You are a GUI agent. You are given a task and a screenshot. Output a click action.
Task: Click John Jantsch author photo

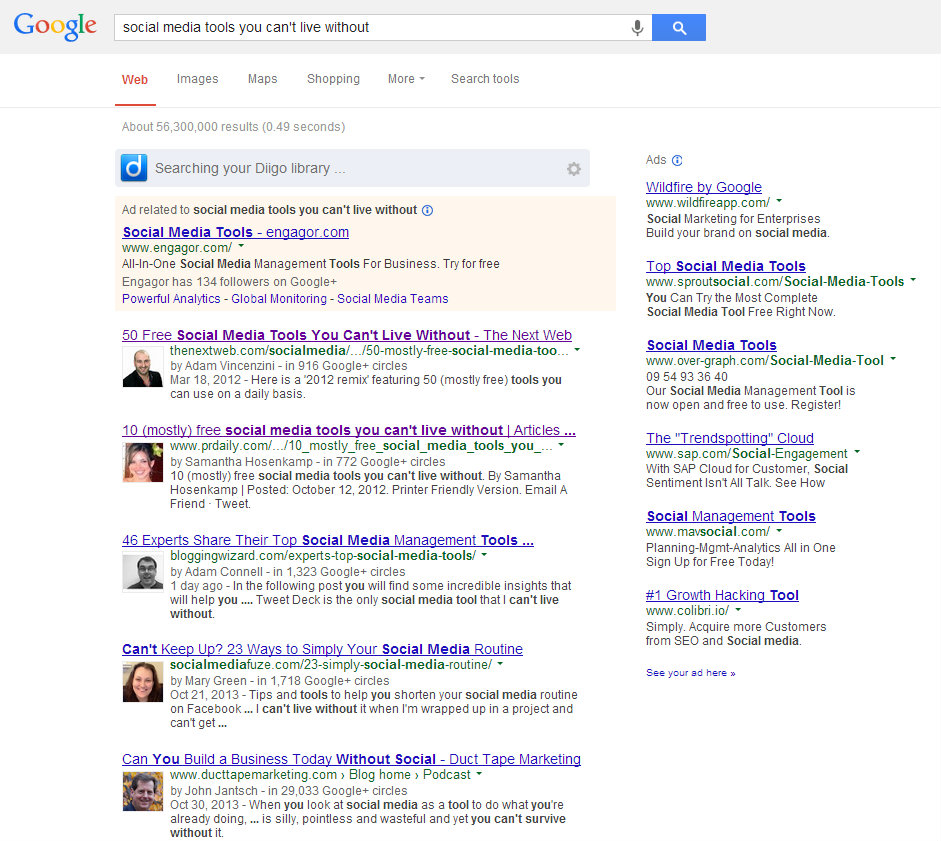[143, 791]
